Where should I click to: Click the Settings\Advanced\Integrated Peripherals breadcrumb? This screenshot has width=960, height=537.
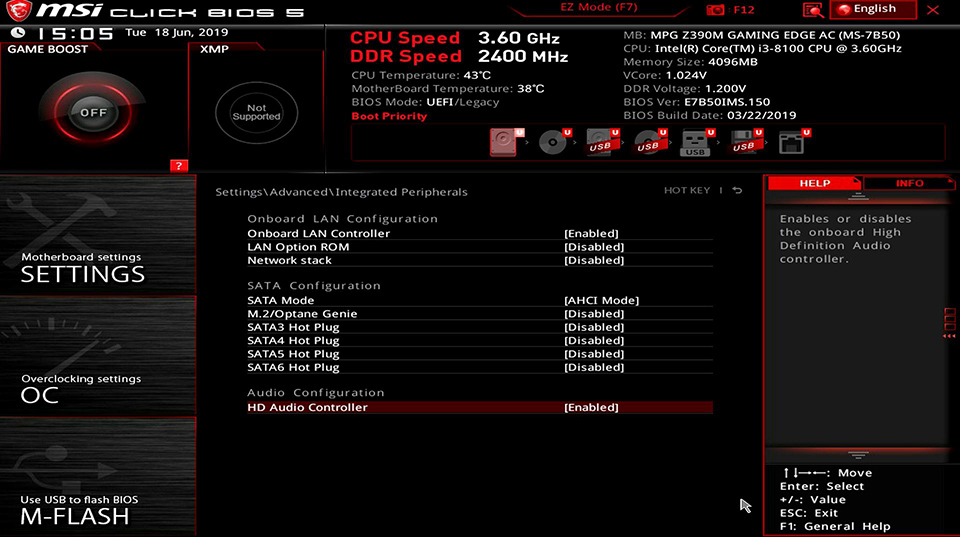click(x=341, y=192)
